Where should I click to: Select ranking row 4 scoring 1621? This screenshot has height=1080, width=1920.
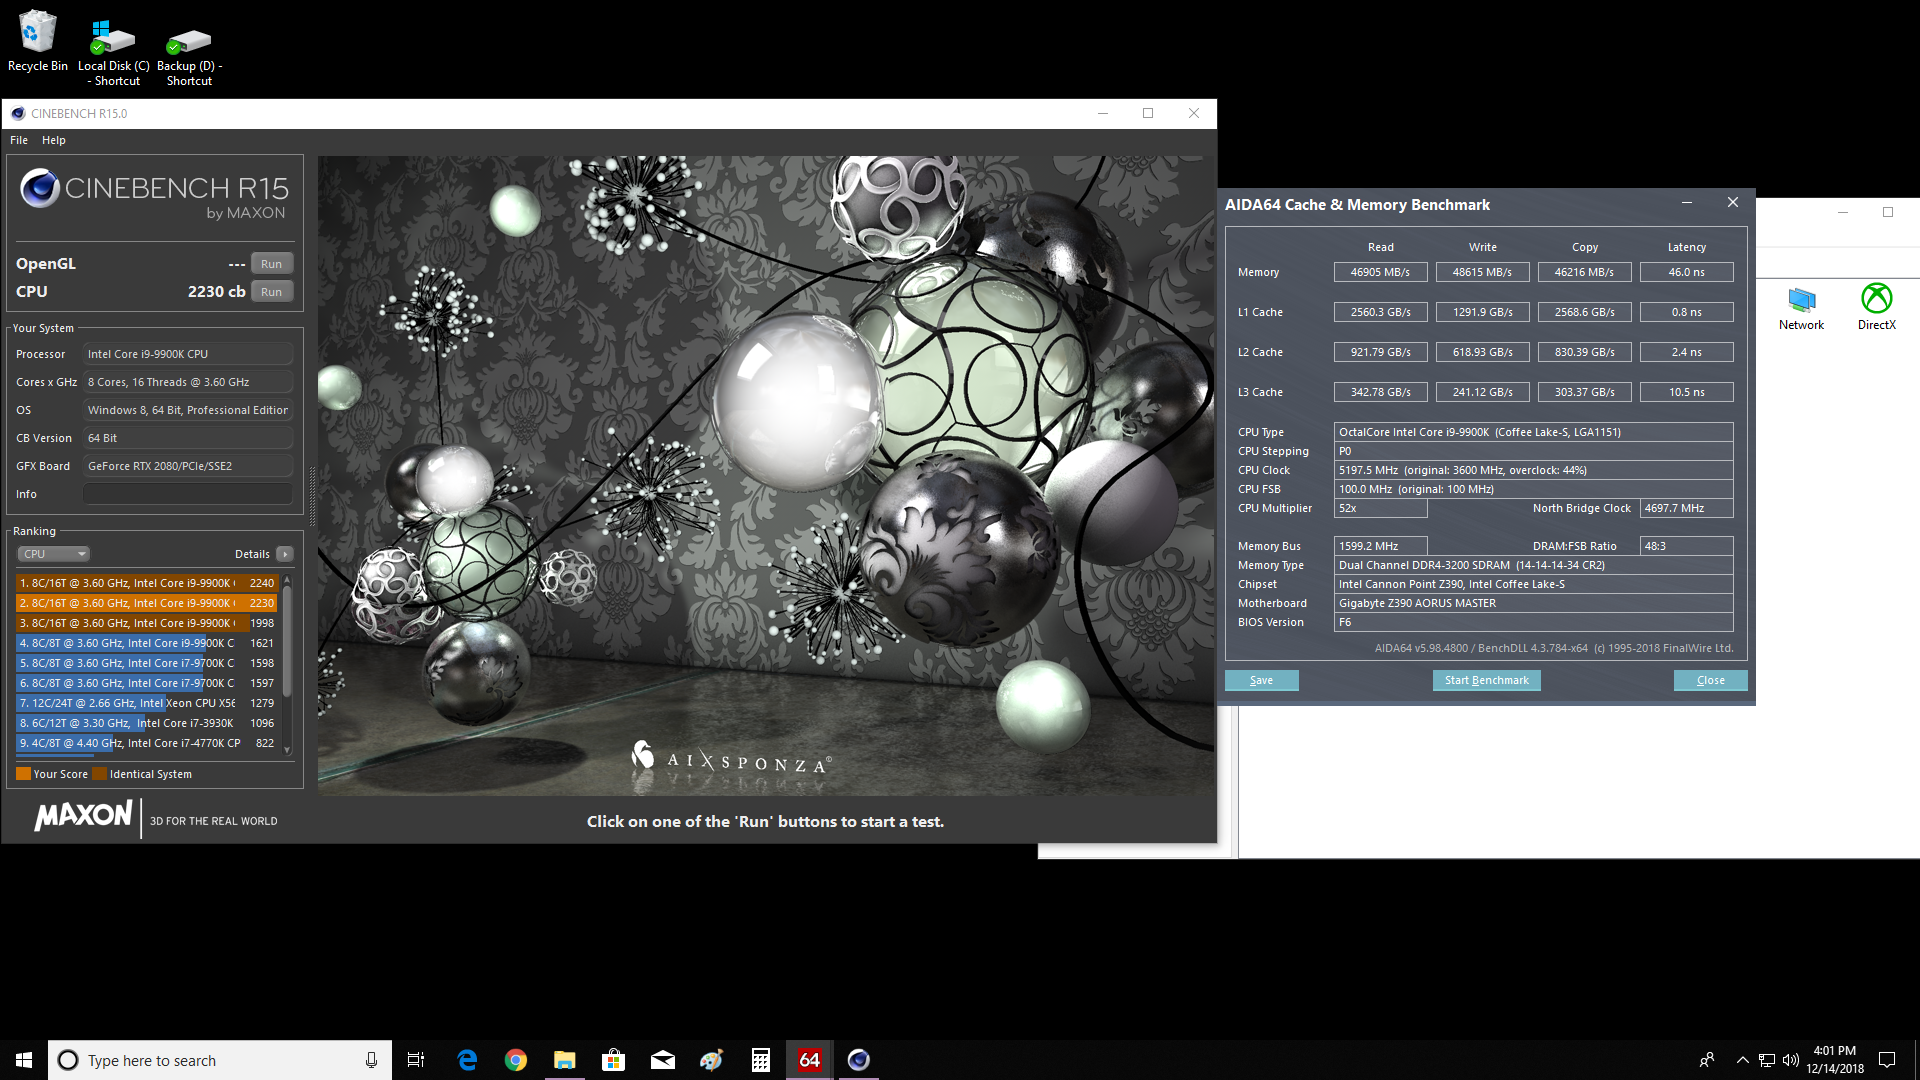pos(147,643)
